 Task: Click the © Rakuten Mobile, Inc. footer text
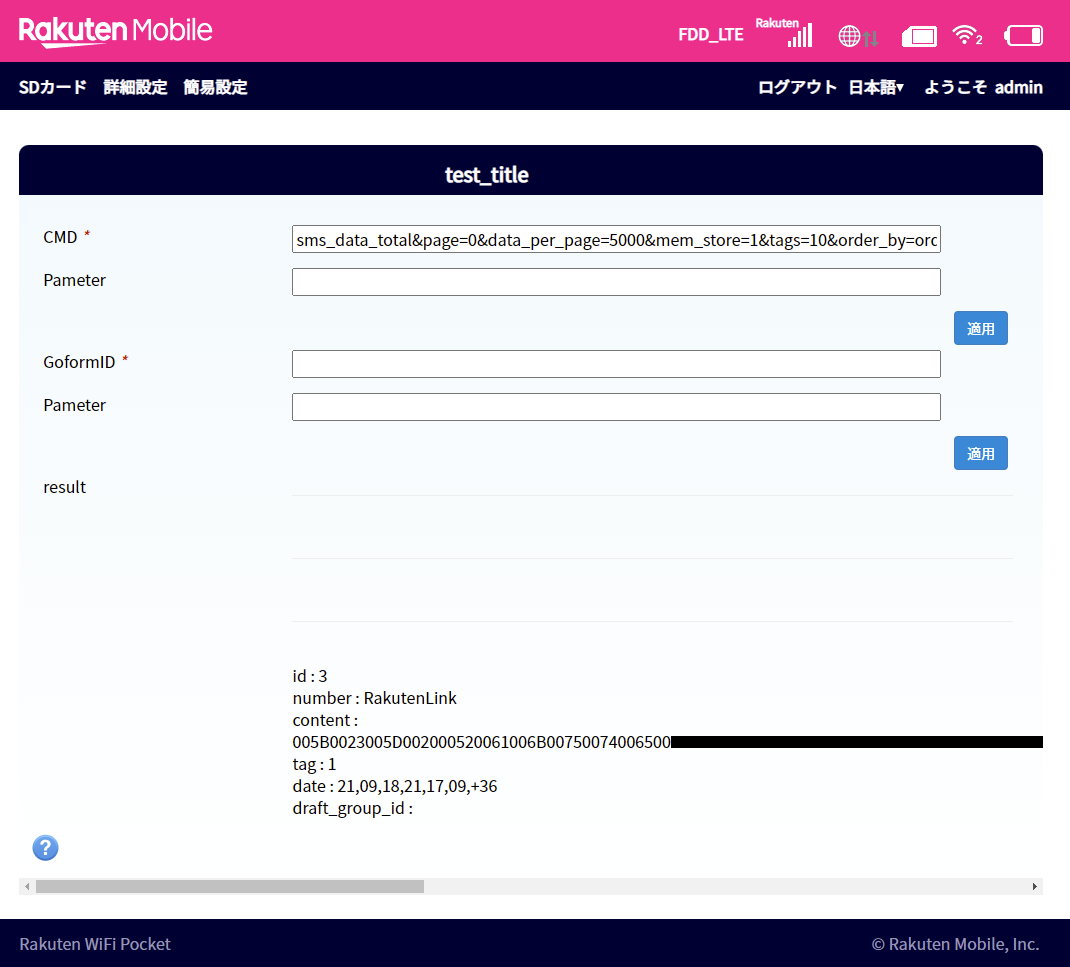tap(955, 944)
